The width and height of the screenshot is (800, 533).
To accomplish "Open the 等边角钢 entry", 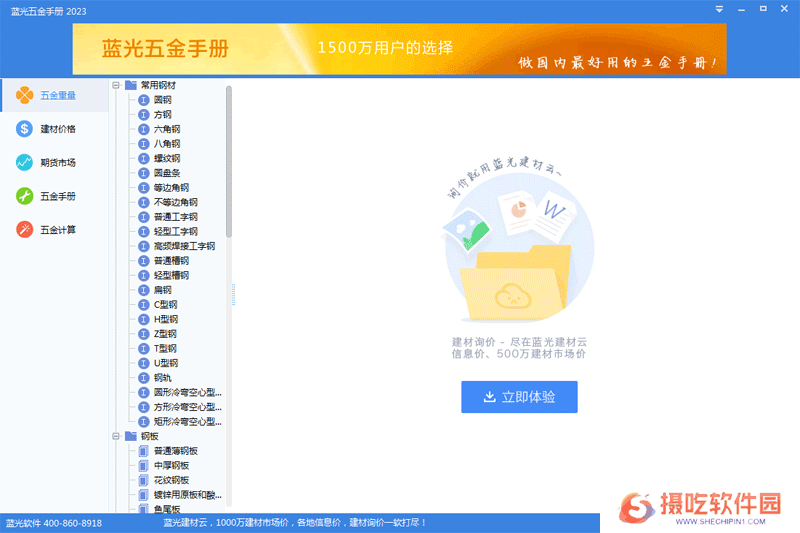I will tap(171, 188).
